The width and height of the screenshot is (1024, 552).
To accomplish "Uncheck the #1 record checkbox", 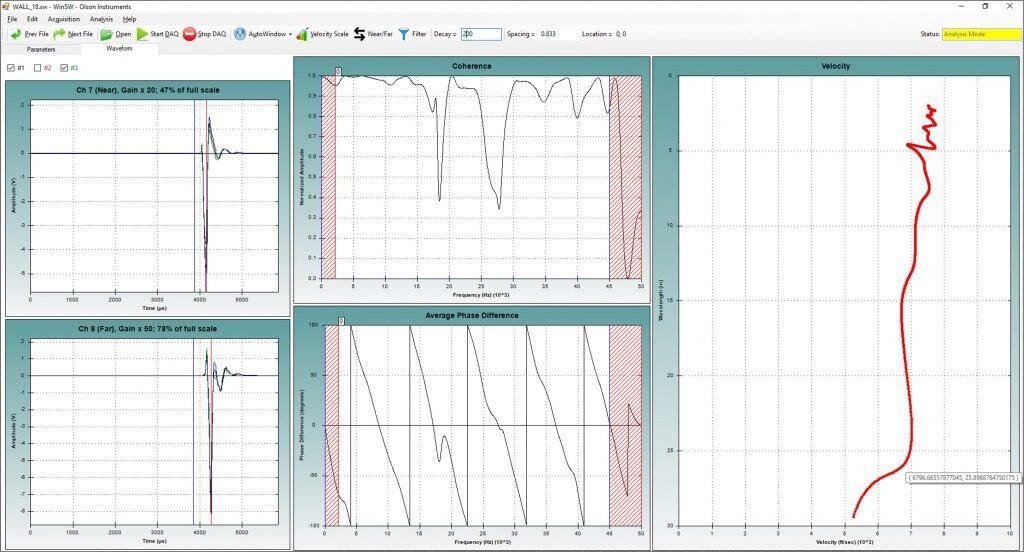I will [x=11, y=68].
